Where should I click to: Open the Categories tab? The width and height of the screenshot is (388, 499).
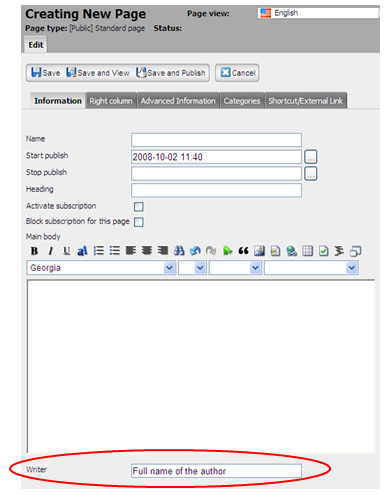(242, 101)
